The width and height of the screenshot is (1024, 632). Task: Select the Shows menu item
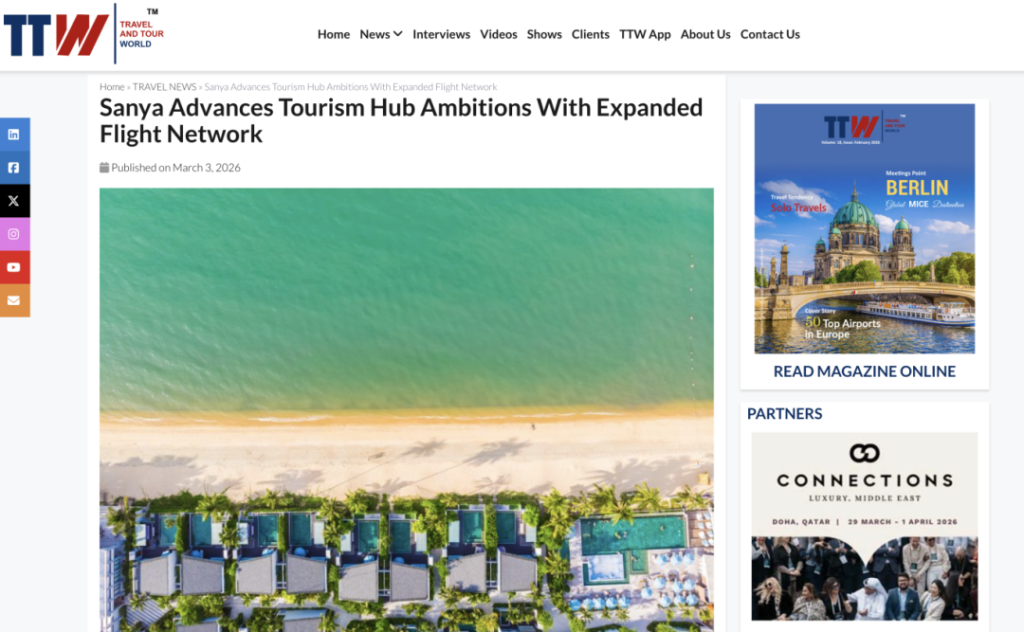click(544, 34)
